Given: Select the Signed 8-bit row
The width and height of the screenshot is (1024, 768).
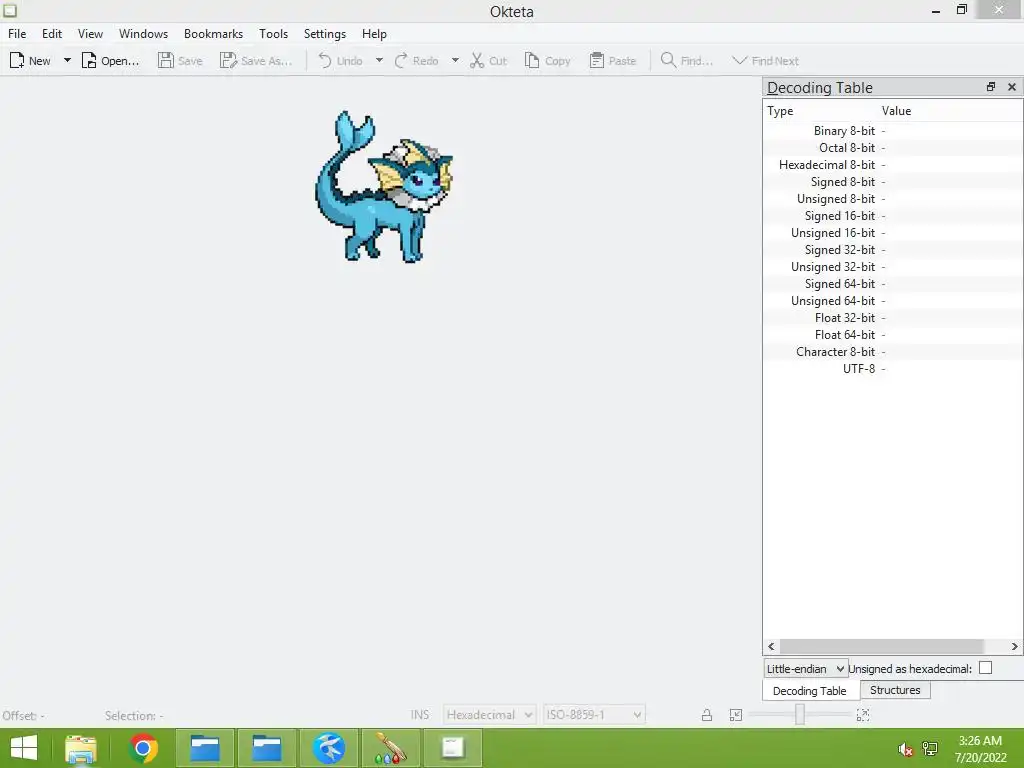Looking at the screenshot, I should pyautogui.click(x=893, y=182).
